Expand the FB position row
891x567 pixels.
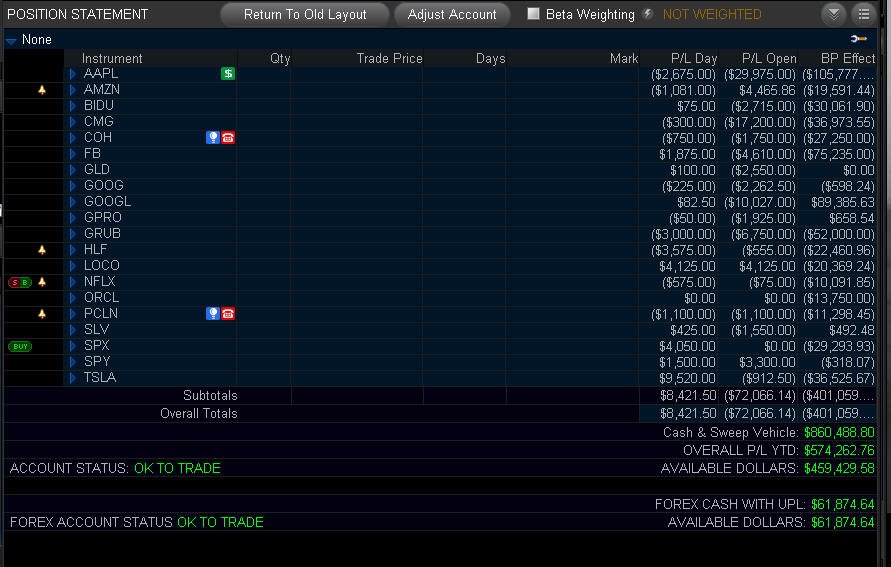click(73, 153)
